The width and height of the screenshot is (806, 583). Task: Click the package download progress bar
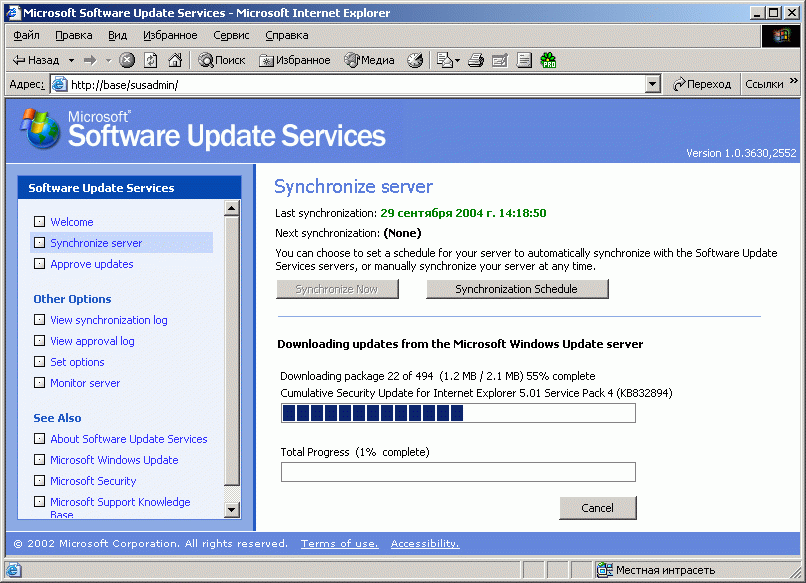click(458, 413)
